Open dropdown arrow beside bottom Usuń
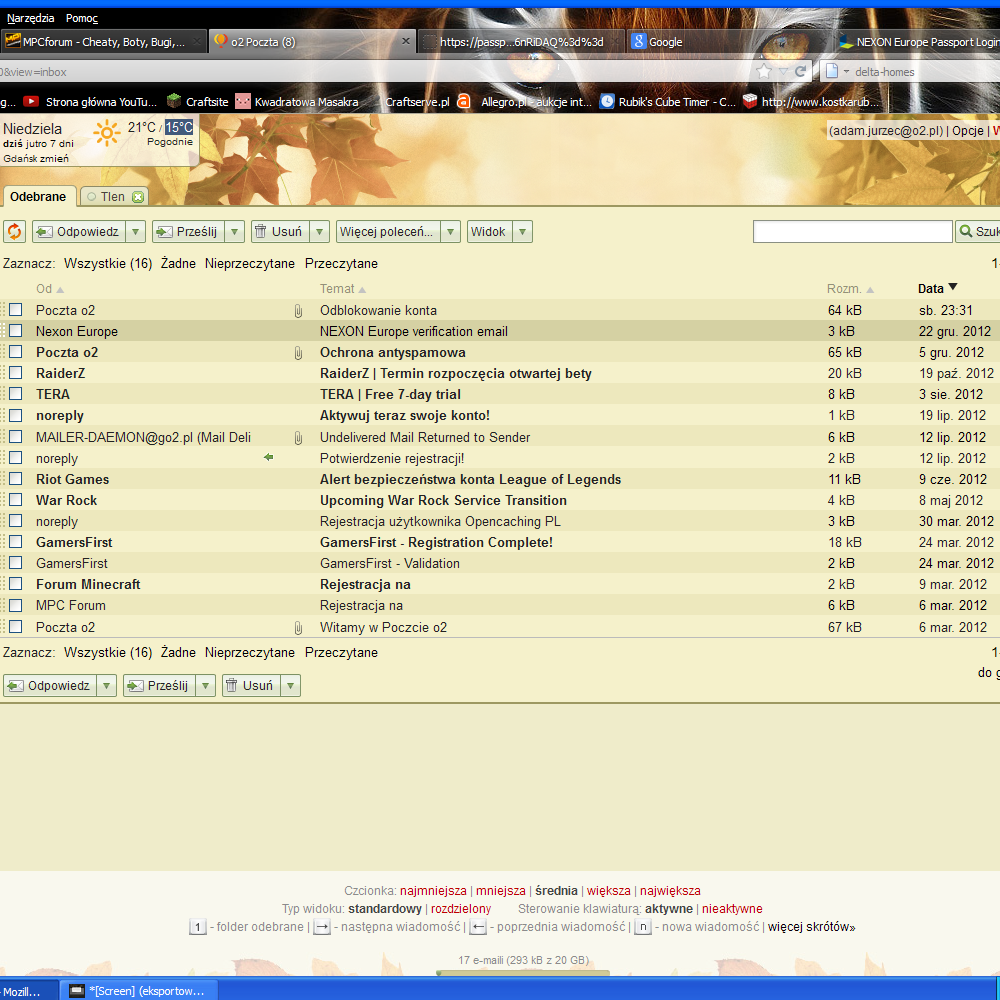The image size is (1000, 1000). point(290,686)
